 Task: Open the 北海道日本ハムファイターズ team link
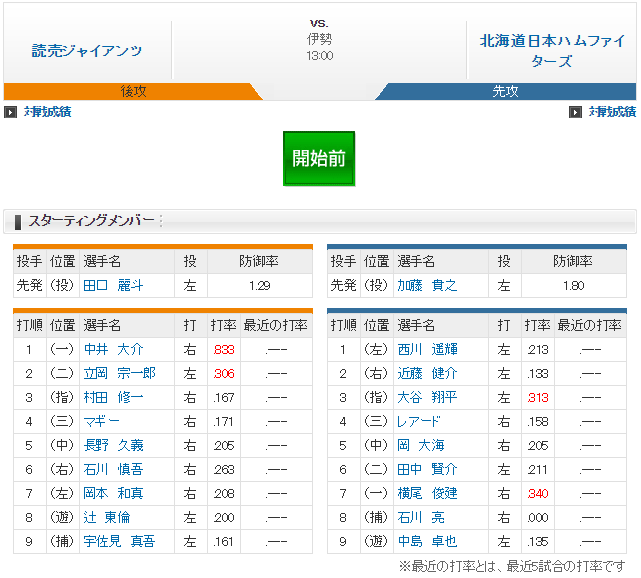552,51
